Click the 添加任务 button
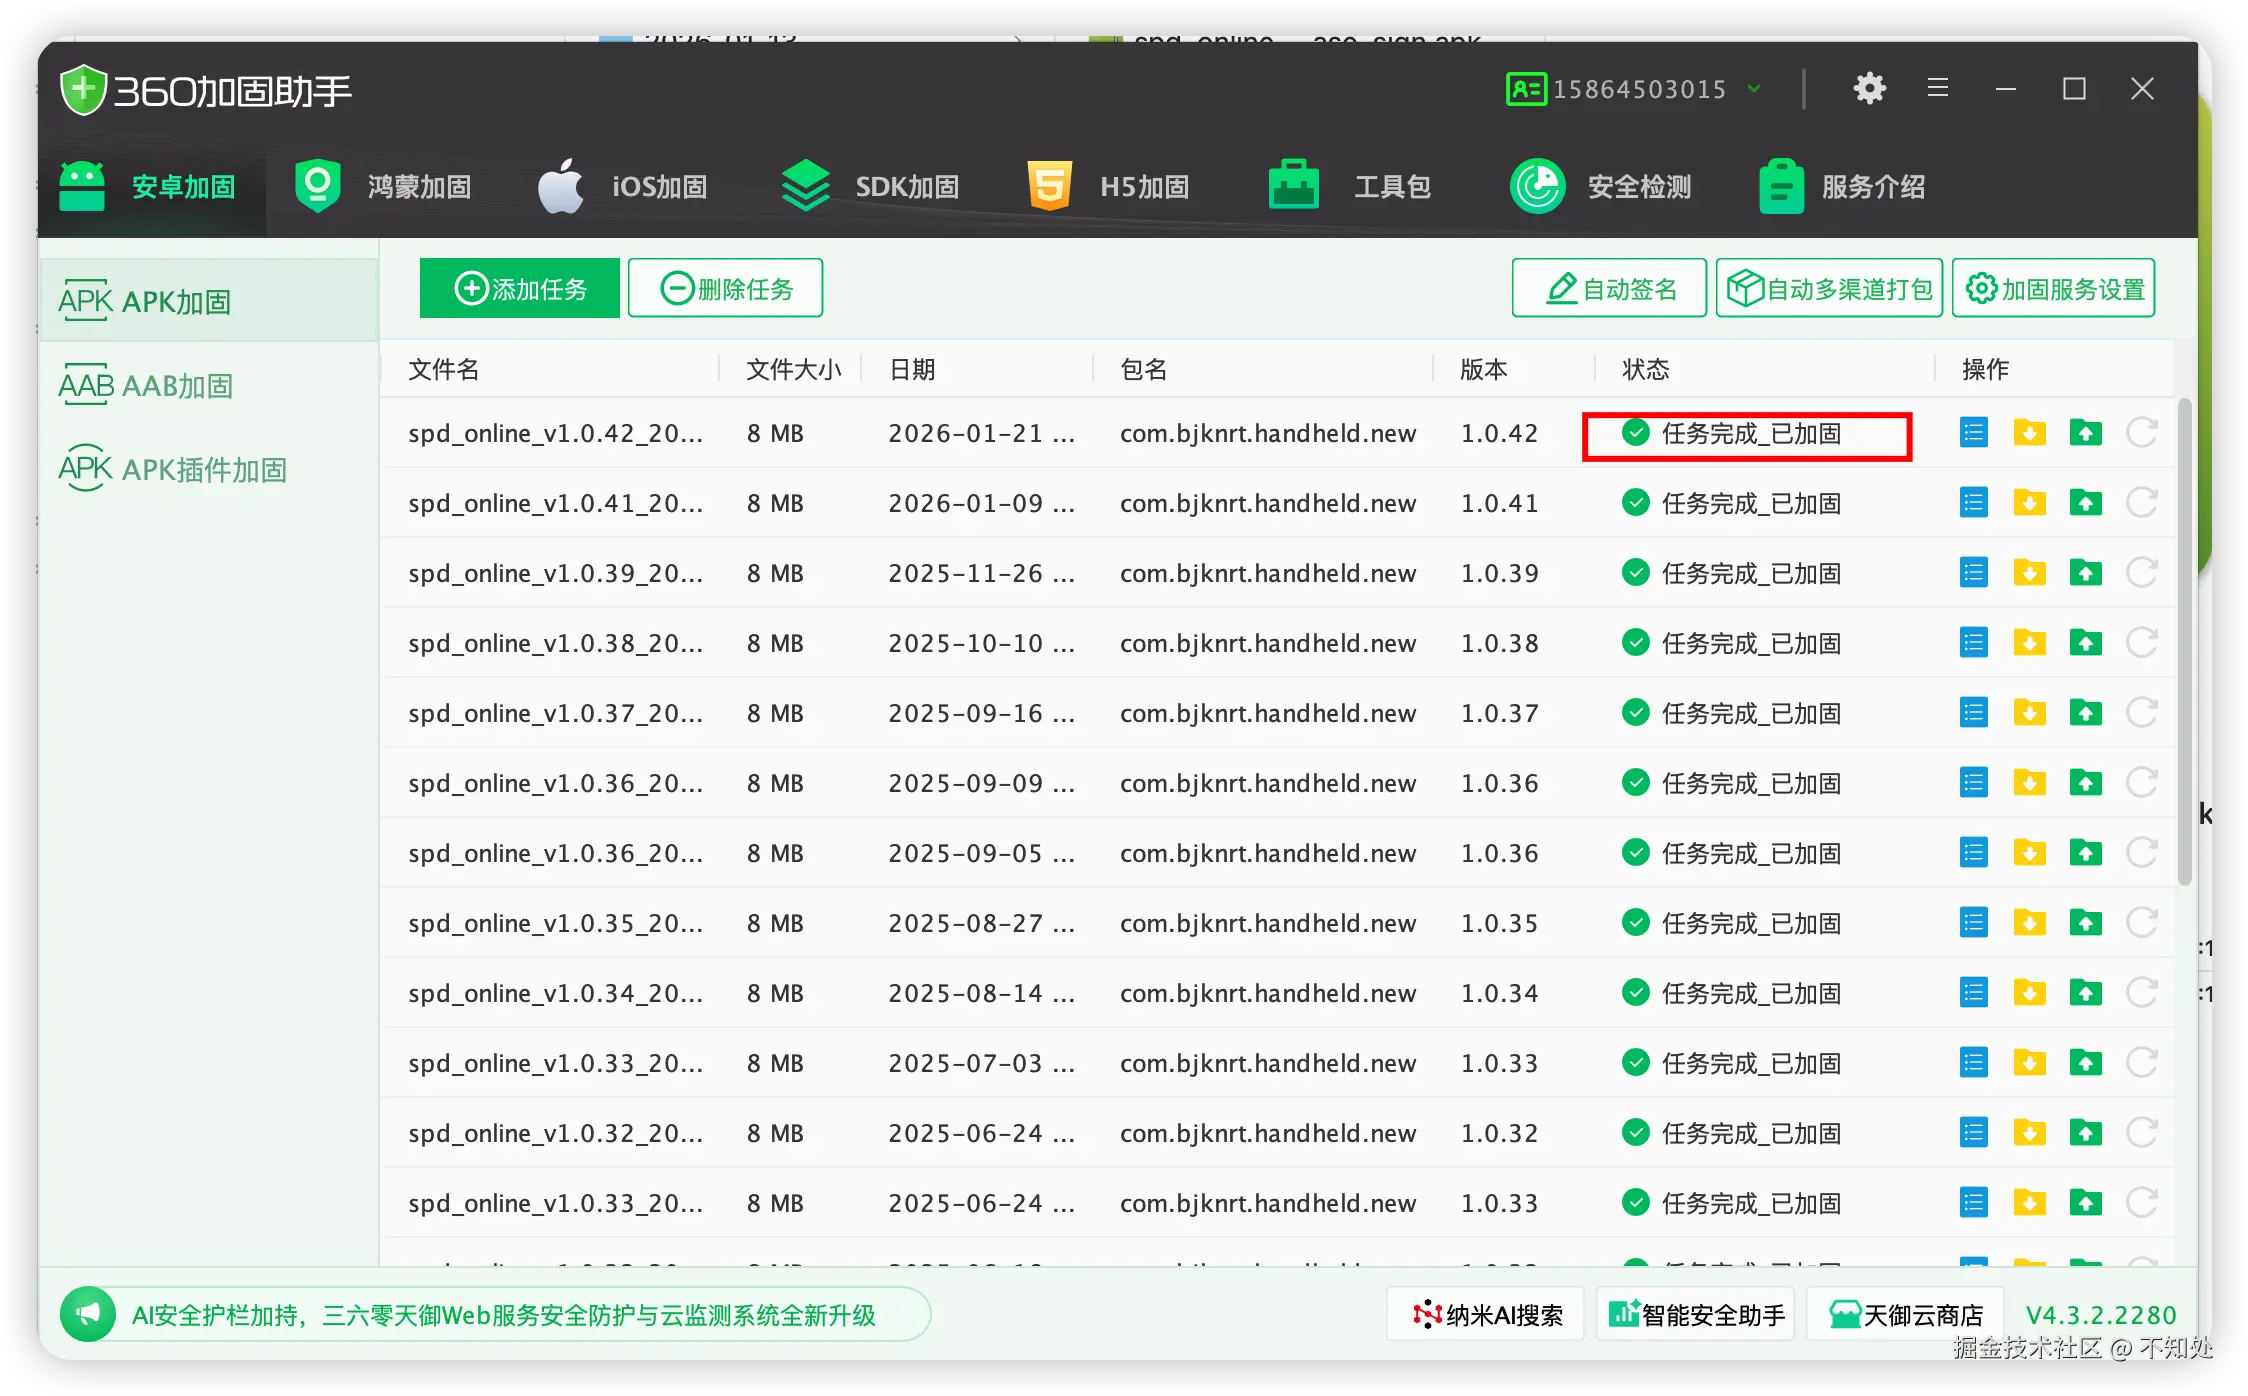This screenshot has width=2248, height=1396. (520, 289)
